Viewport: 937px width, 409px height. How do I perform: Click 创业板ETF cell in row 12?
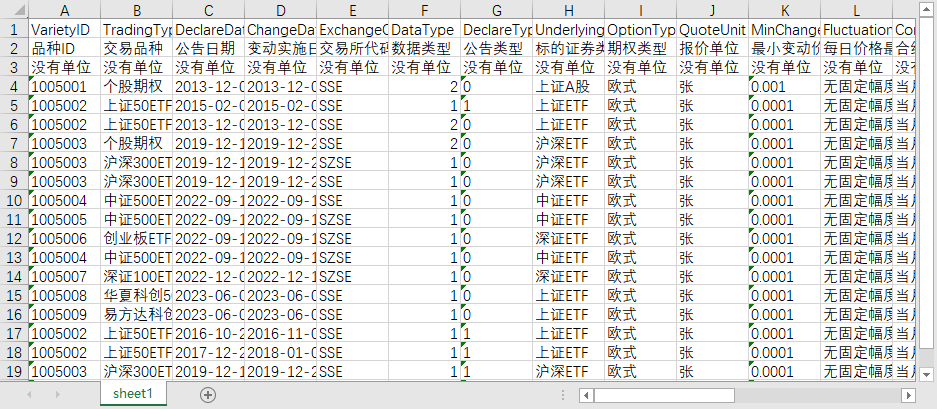[137, 238]
